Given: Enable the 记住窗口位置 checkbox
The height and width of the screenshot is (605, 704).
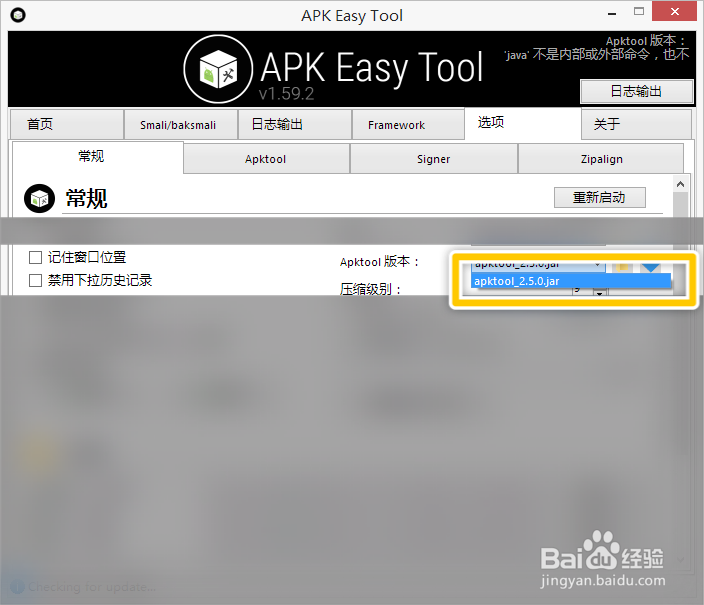Looking at the screenshot, I should point(35,258).
